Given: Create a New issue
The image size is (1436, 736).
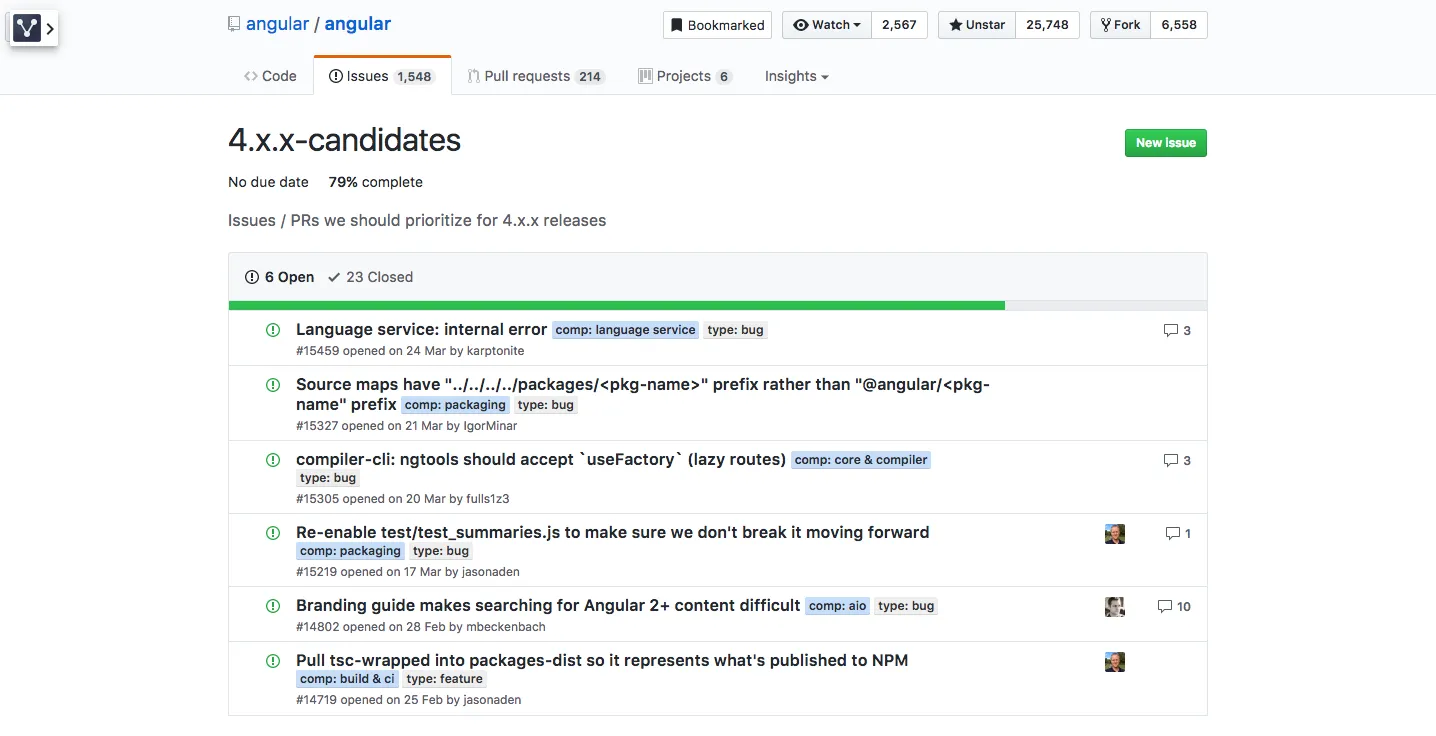Looking at the screenshot, I should 1165,143.
